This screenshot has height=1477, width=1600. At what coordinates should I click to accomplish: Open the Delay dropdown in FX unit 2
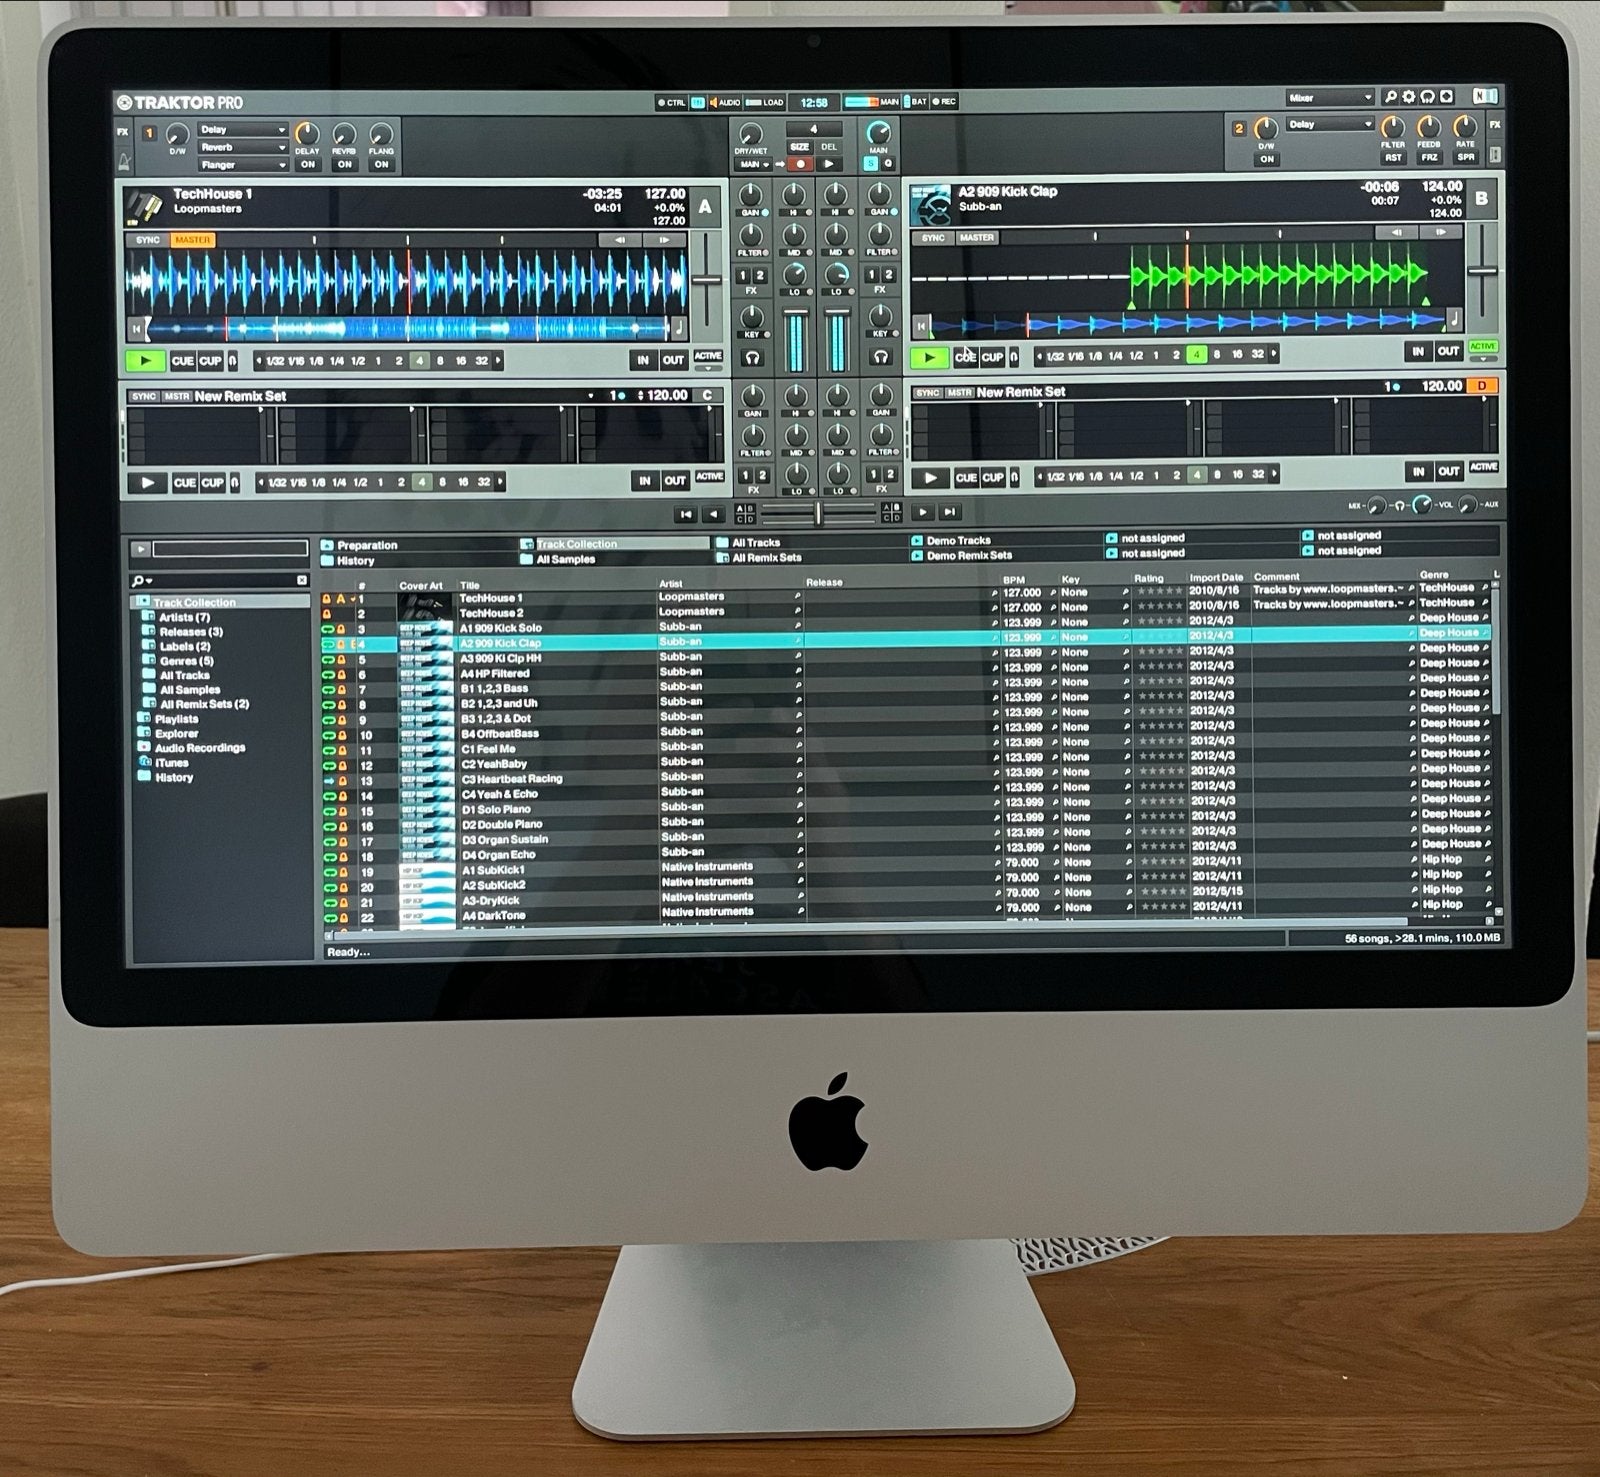click(1330, 125)
